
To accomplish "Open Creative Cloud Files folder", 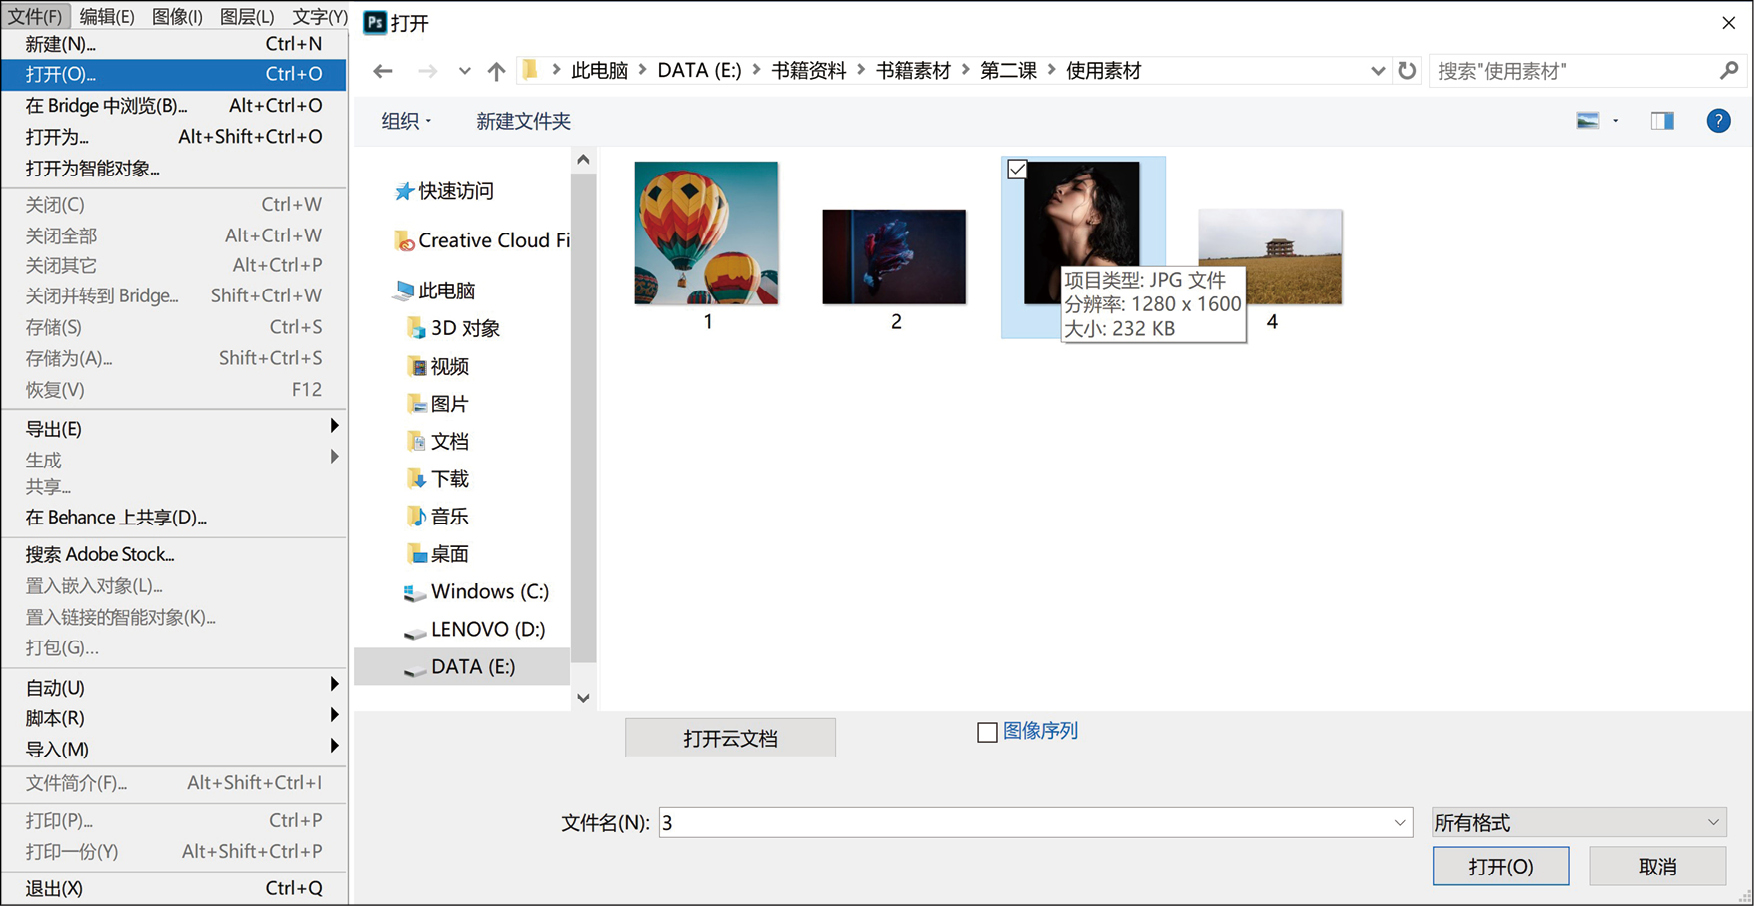I will point(482,240).
